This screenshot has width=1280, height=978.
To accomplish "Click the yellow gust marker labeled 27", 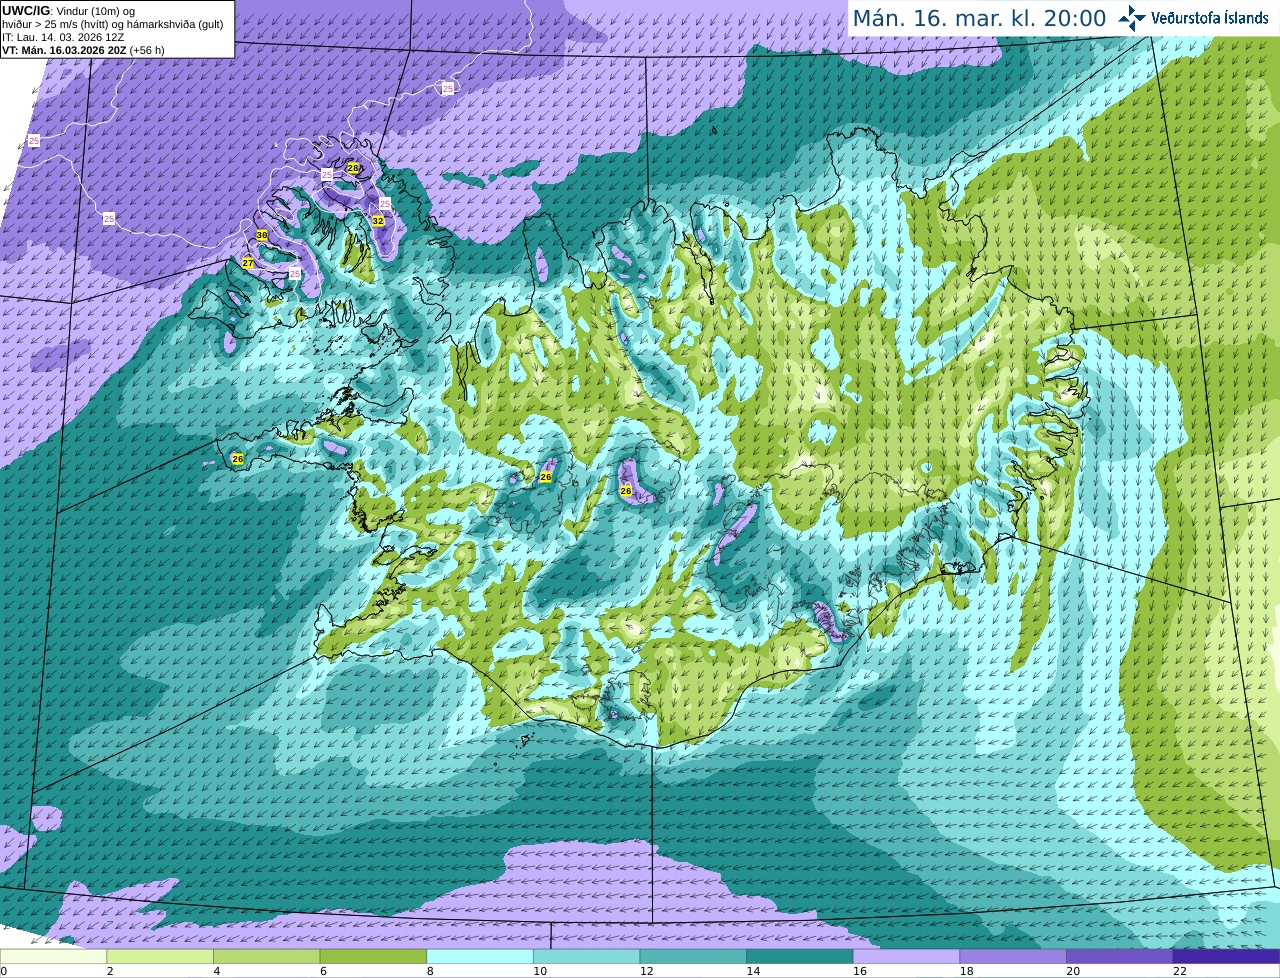I will pyautogui.click(x=248, y=263).
